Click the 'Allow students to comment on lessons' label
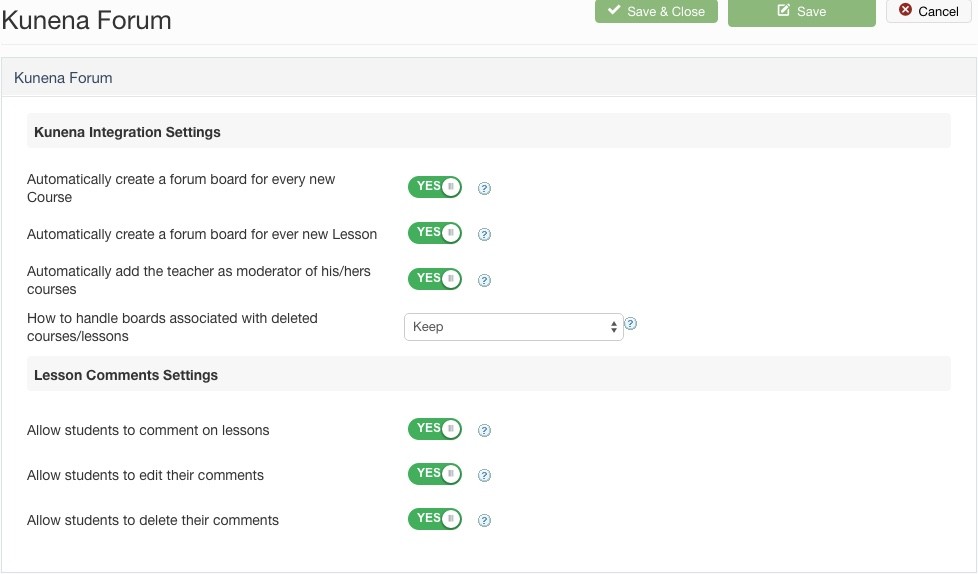 click(148, 430)
